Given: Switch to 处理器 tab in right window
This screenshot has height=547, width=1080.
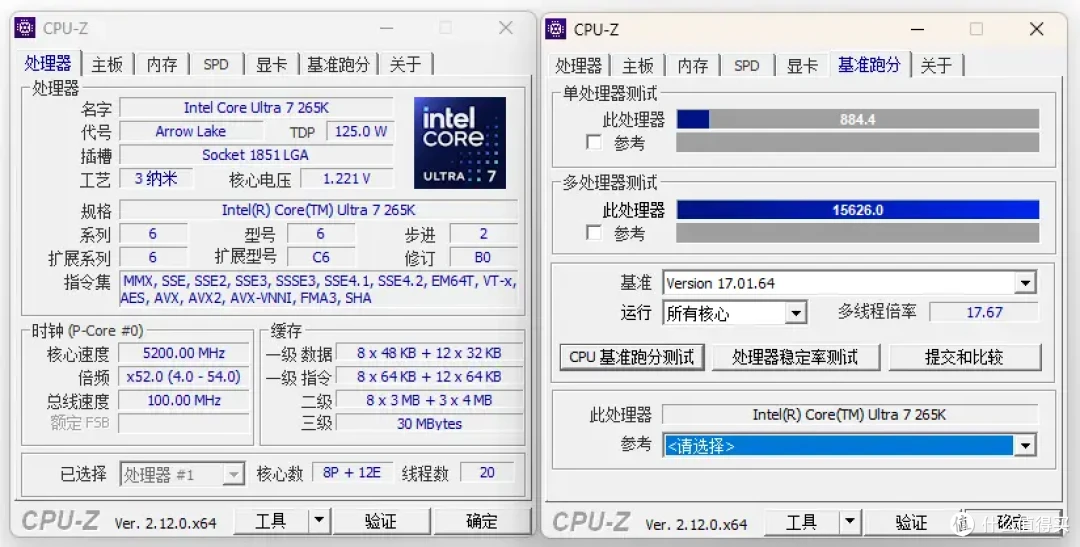Looking at the screenshot, I should (579, 65).
